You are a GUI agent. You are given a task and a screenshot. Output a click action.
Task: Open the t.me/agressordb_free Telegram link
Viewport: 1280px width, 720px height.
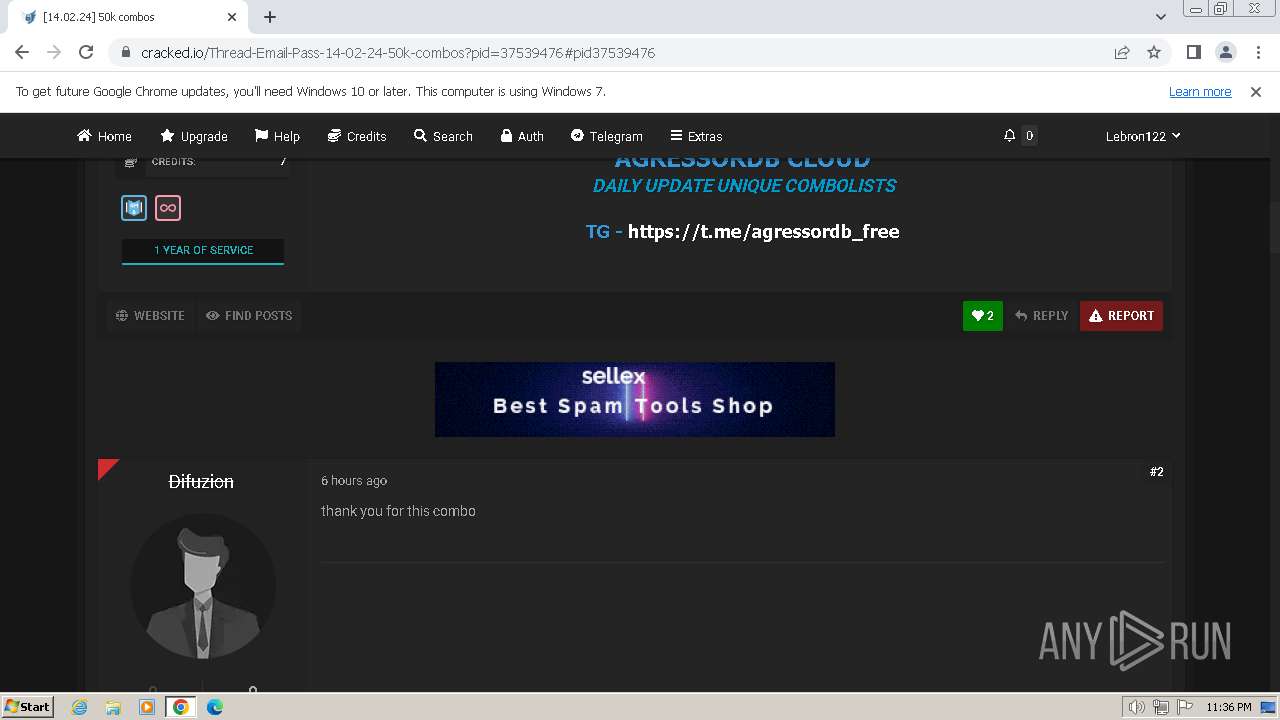click(x=763, y=231)
